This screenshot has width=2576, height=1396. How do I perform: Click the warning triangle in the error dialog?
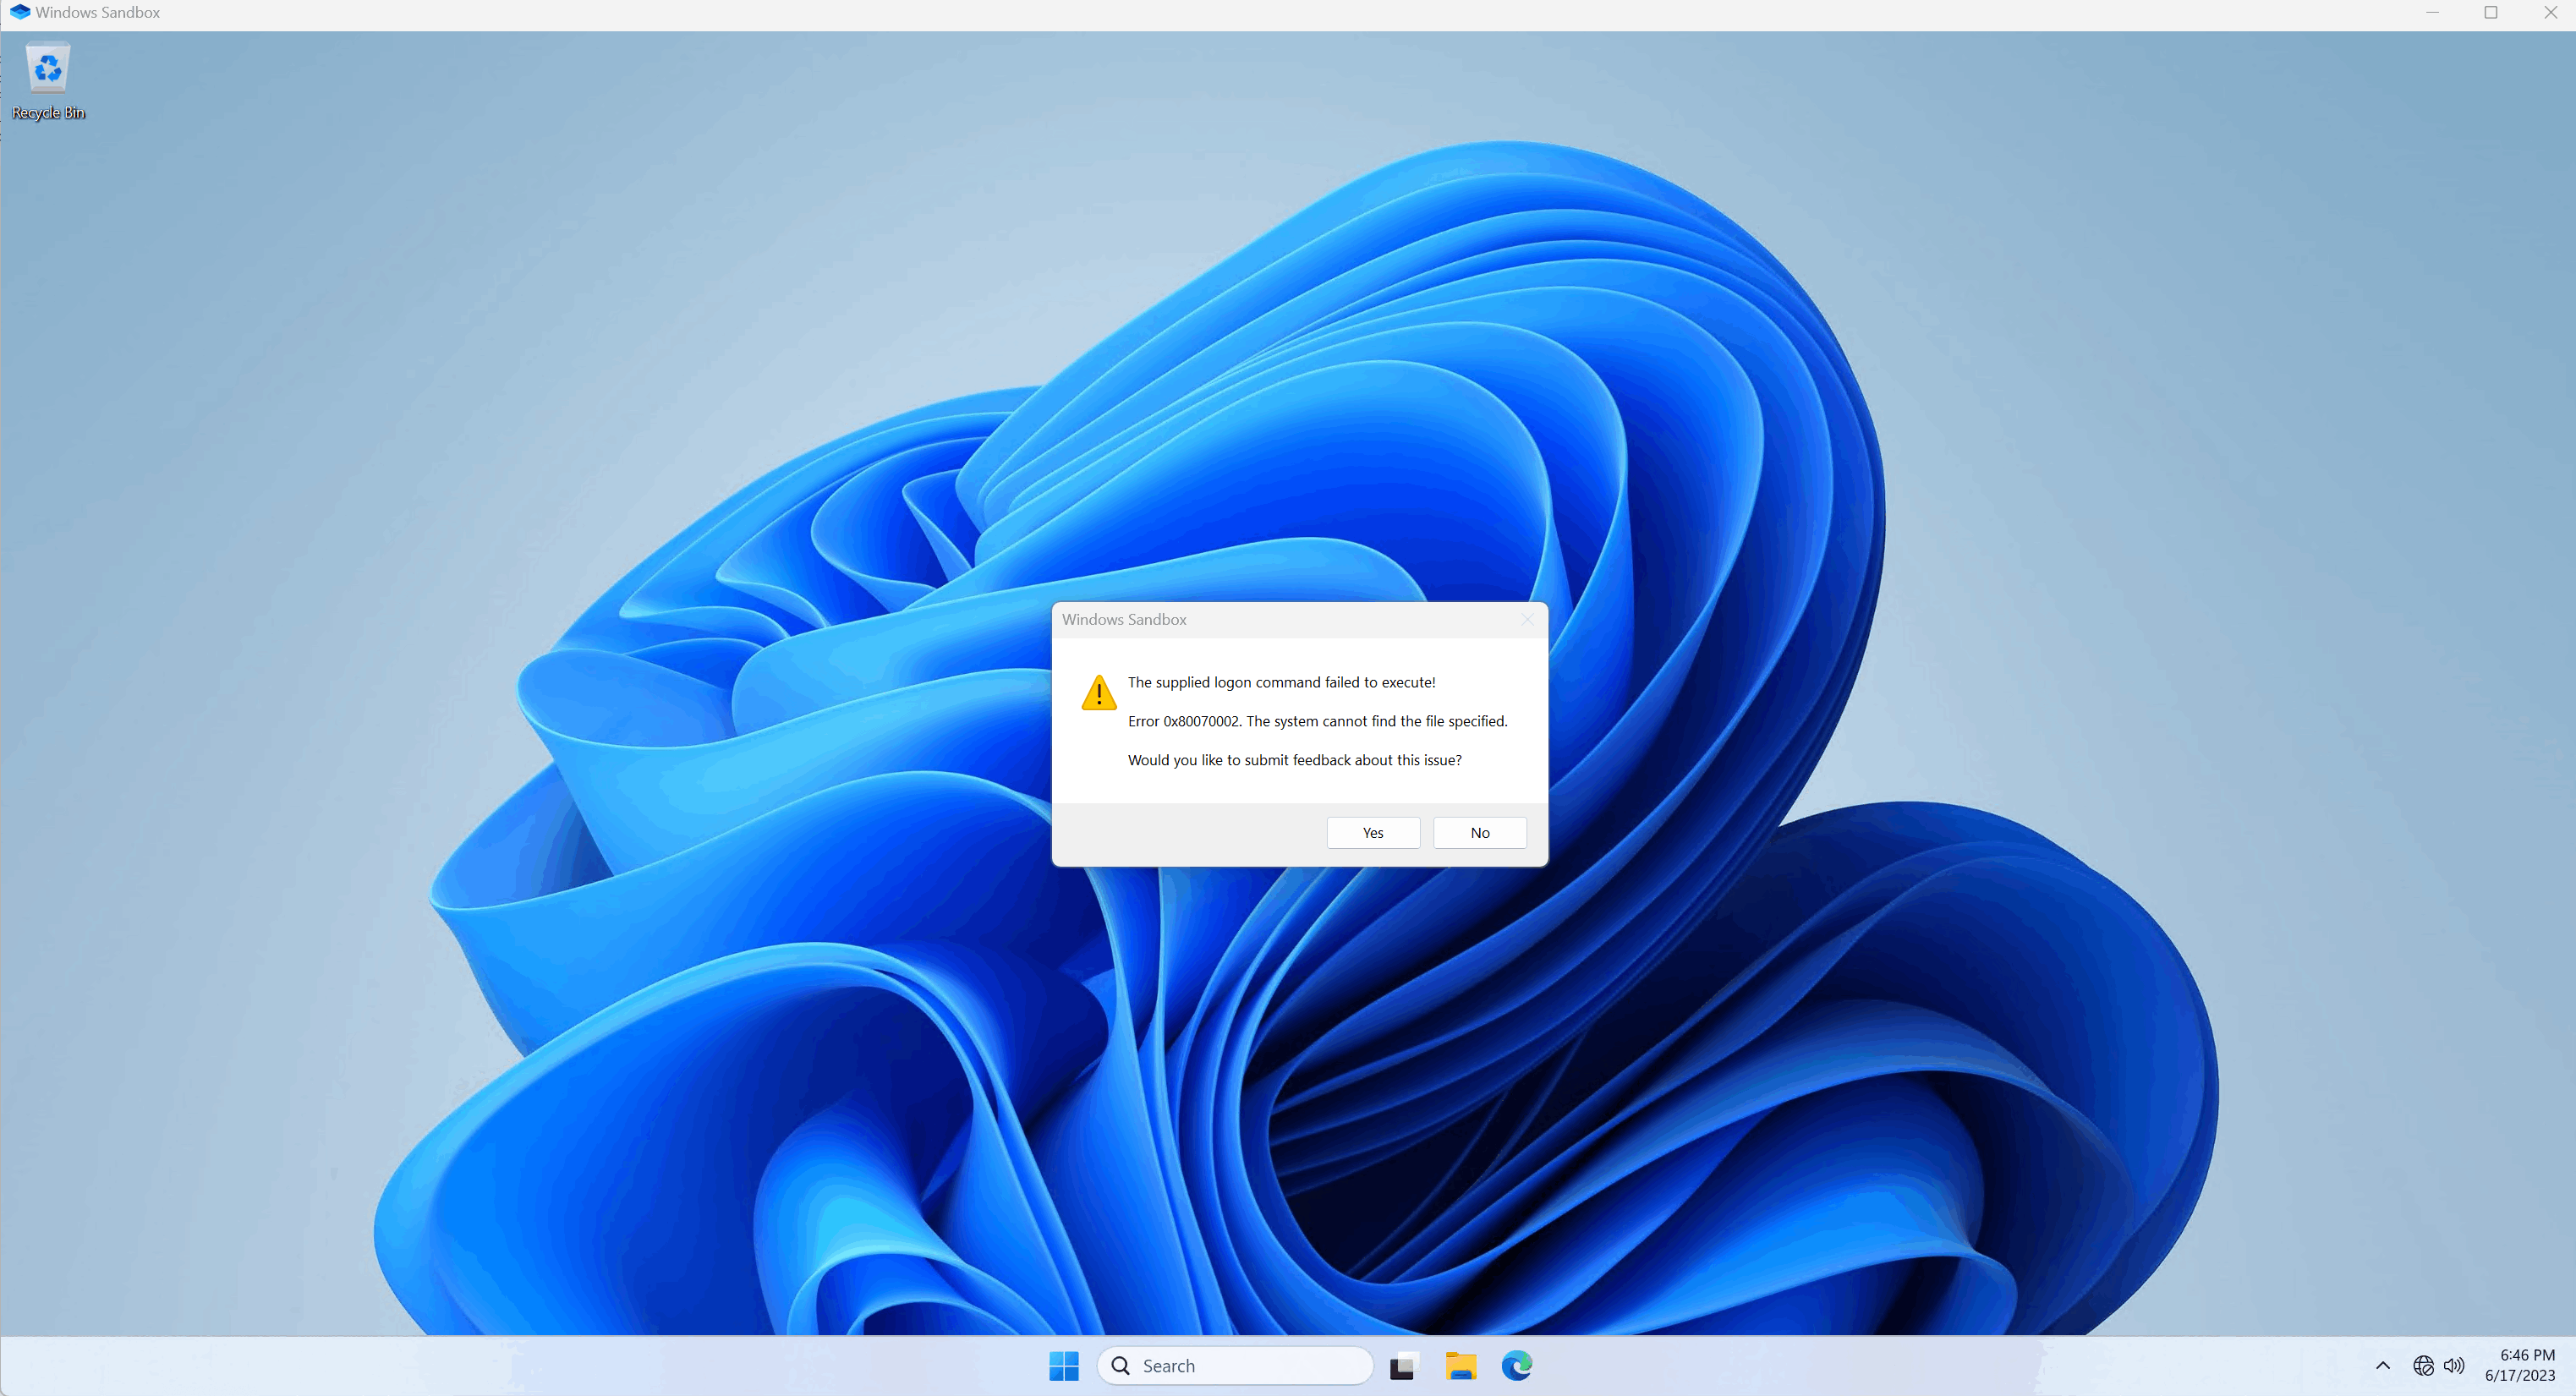coord(1098,691)
